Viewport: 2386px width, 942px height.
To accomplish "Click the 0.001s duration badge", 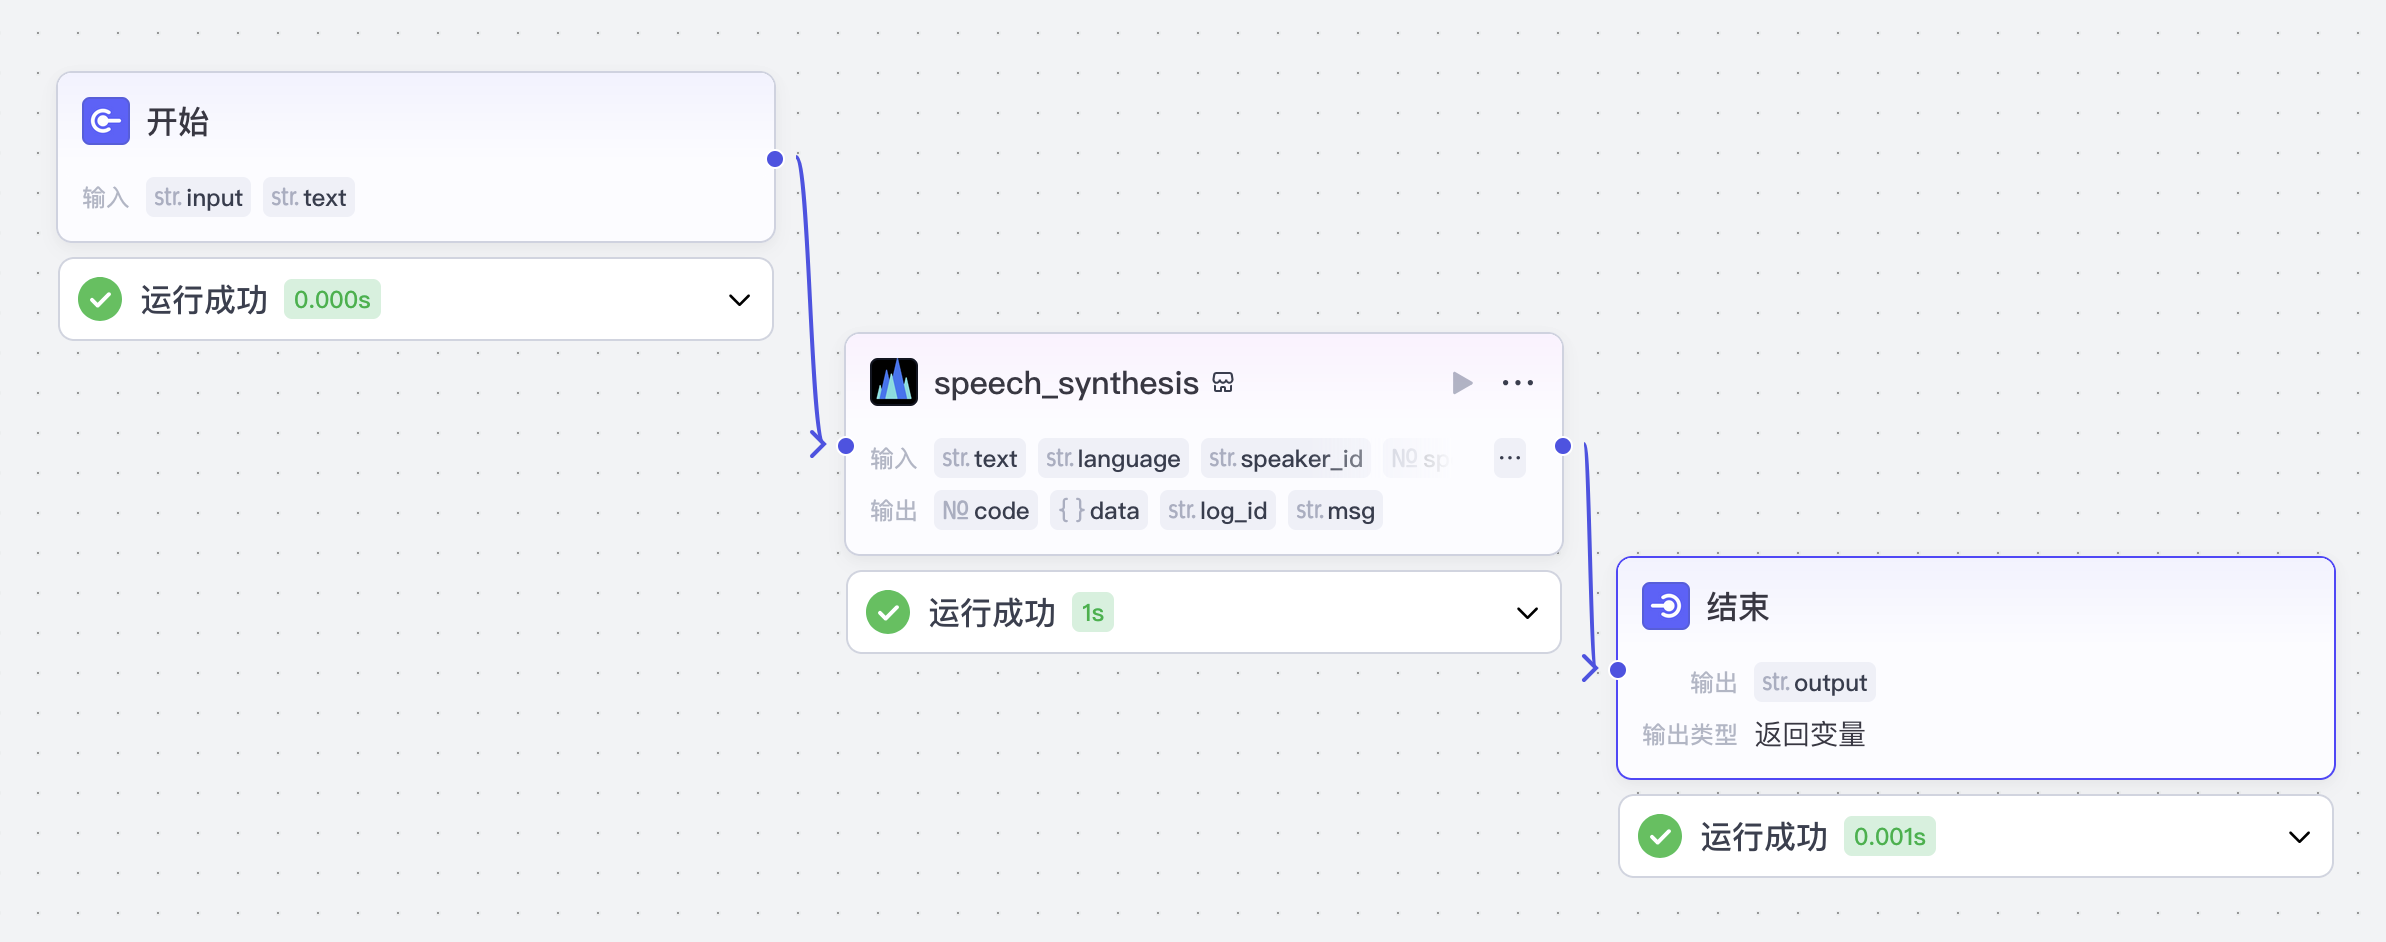I will pyautogui.click(x=1890, y=836).
